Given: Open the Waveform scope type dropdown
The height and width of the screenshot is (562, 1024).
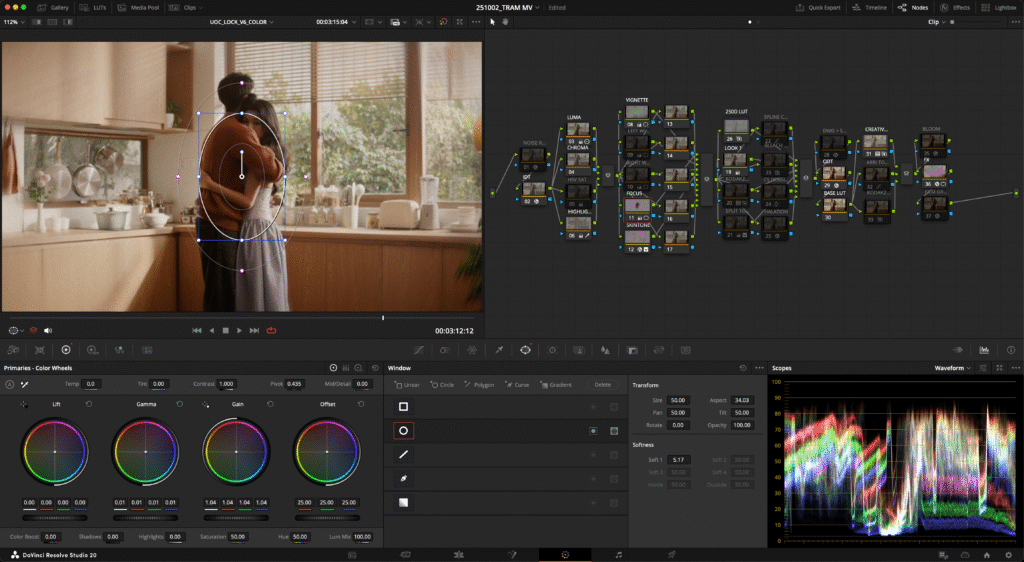Looking at the screenshot, I should (955, 368).
